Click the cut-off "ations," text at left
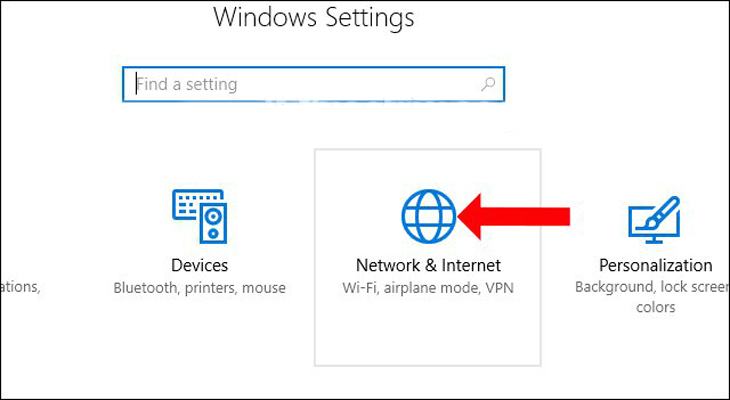 click(x=20, y=288)
